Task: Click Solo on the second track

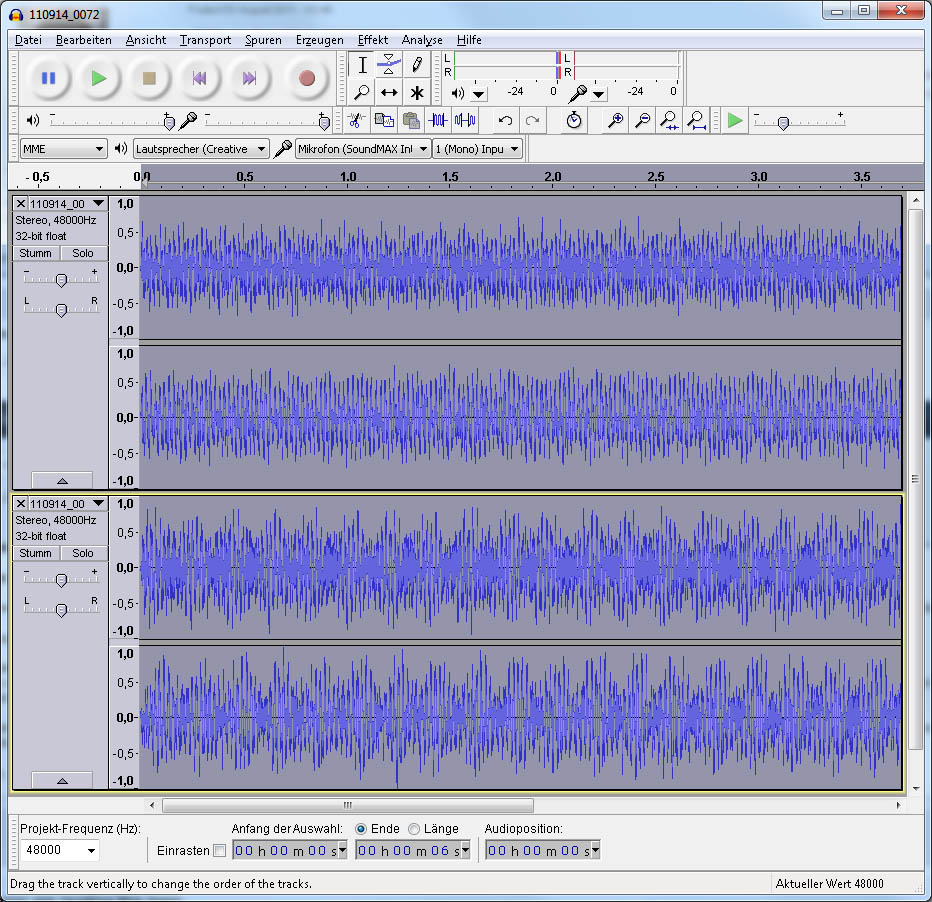Action: (83, 554)
